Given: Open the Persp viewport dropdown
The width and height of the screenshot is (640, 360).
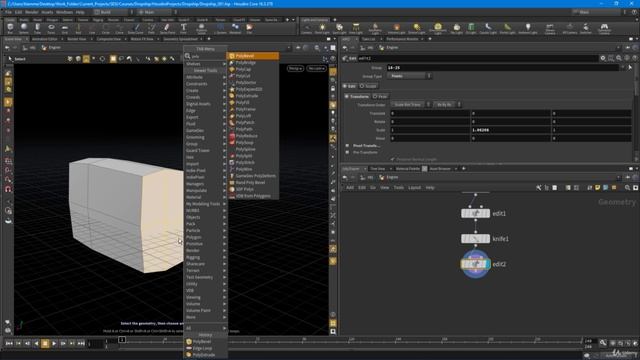Looking at the screenshot, I should (295, 68).
